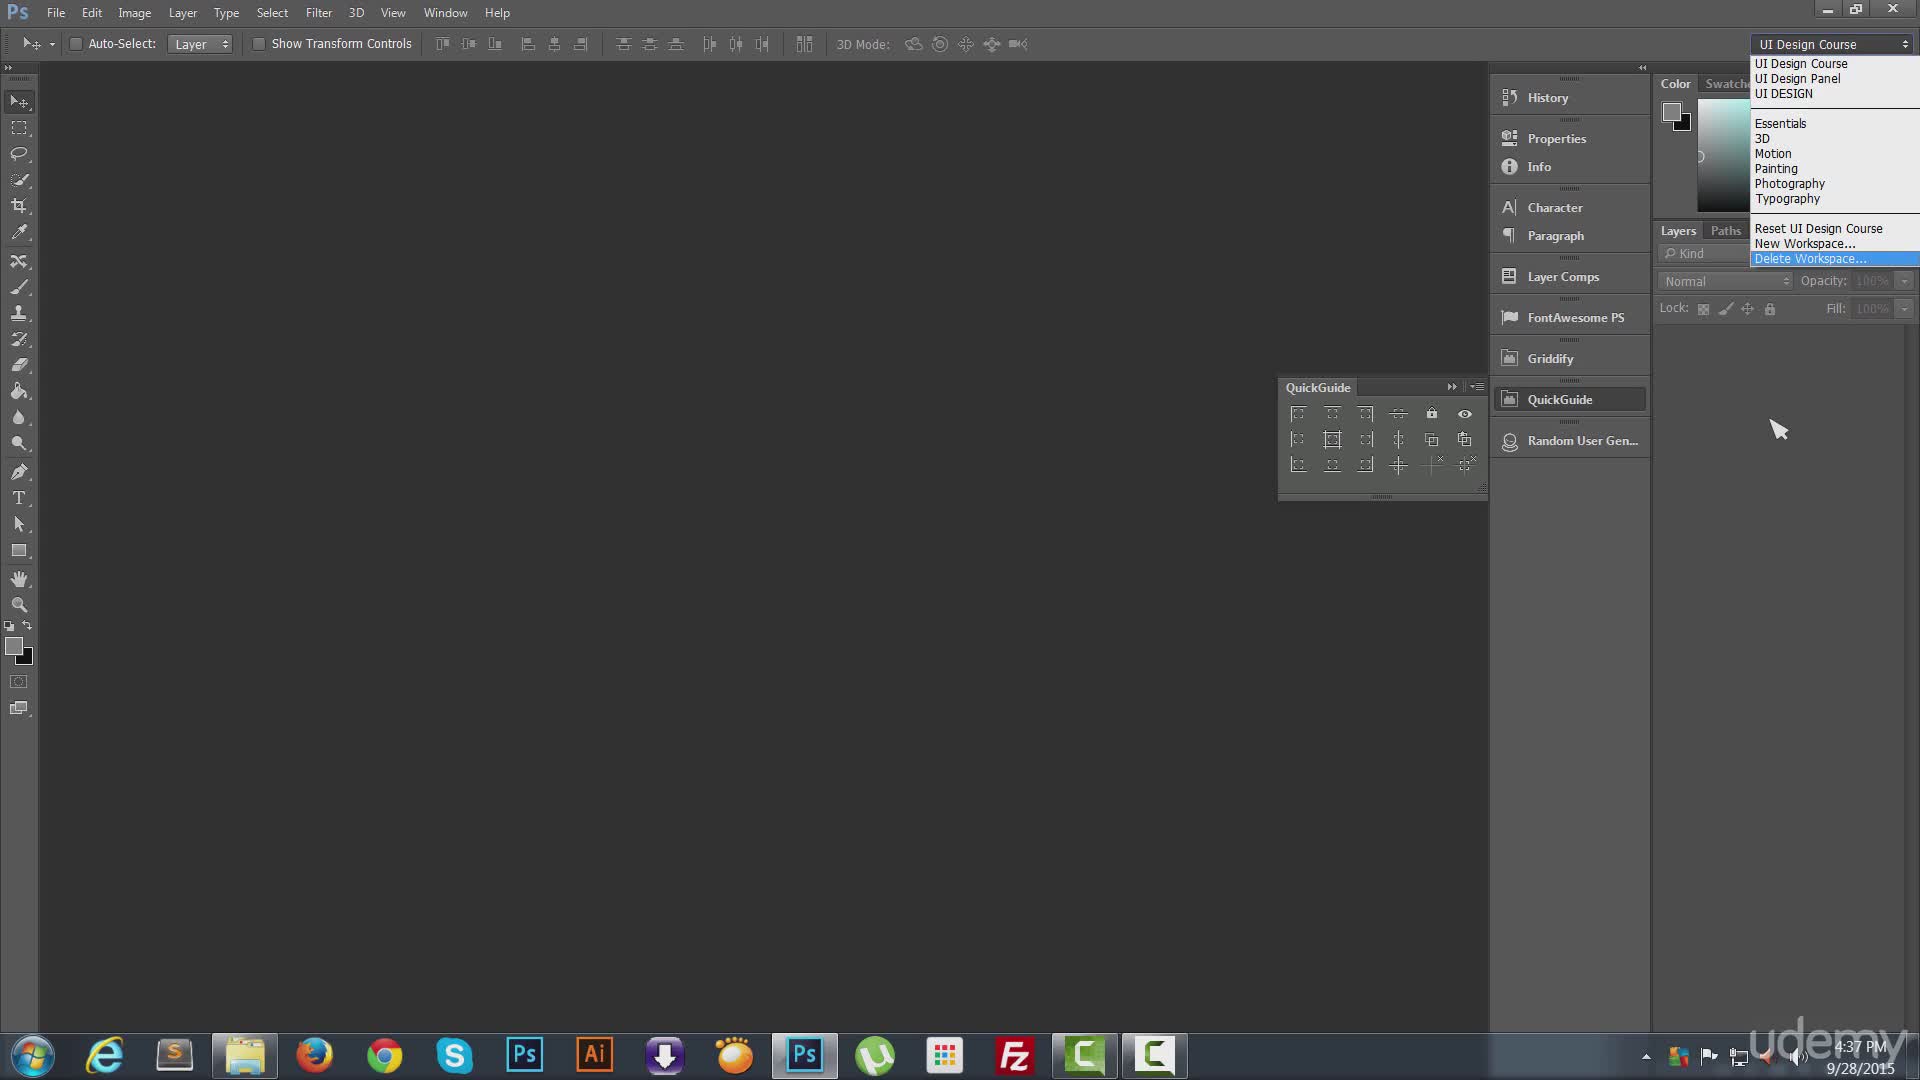Toggle lock image pixels in Layers

[1726, 309]
